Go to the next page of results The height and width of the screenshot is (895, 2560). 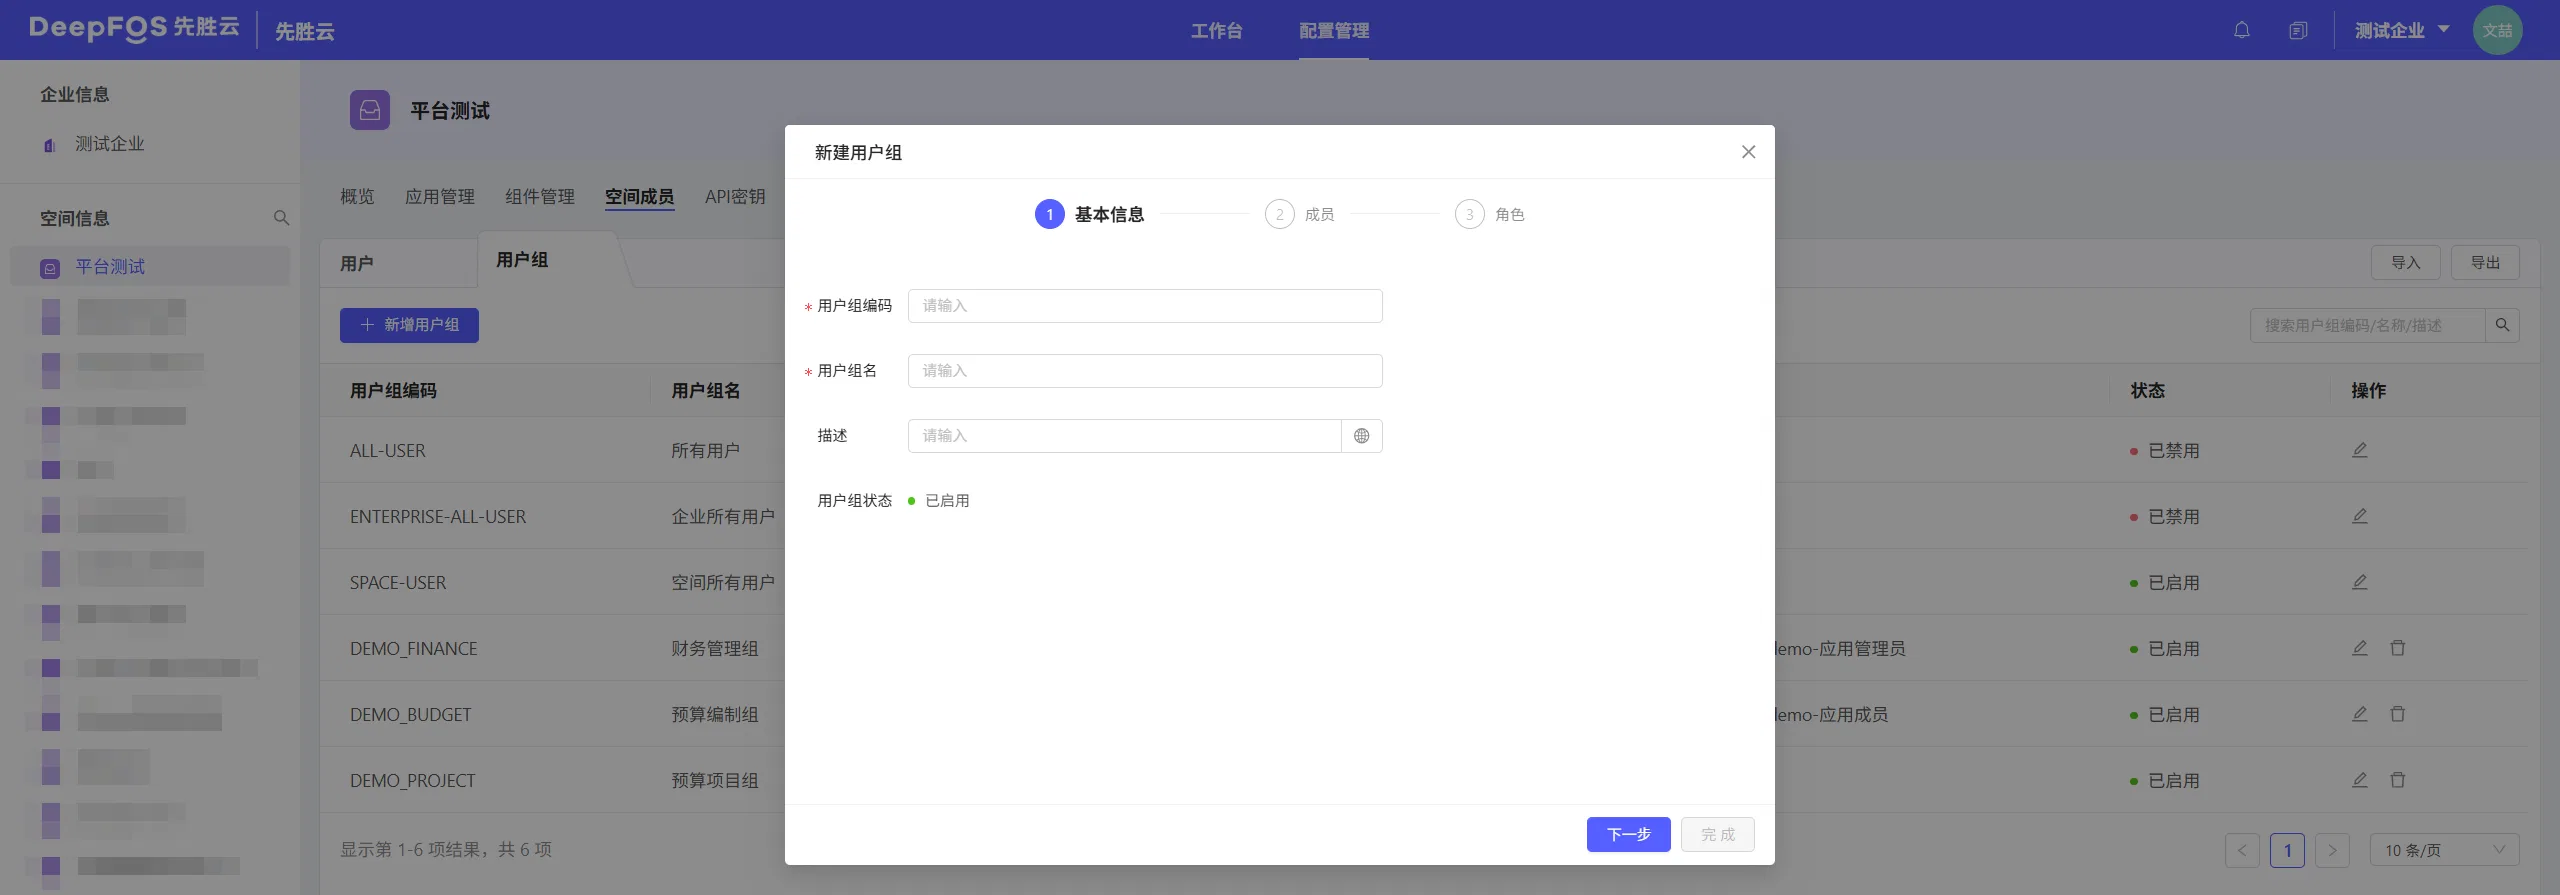pyautogui.click(x=2332, y=850)
